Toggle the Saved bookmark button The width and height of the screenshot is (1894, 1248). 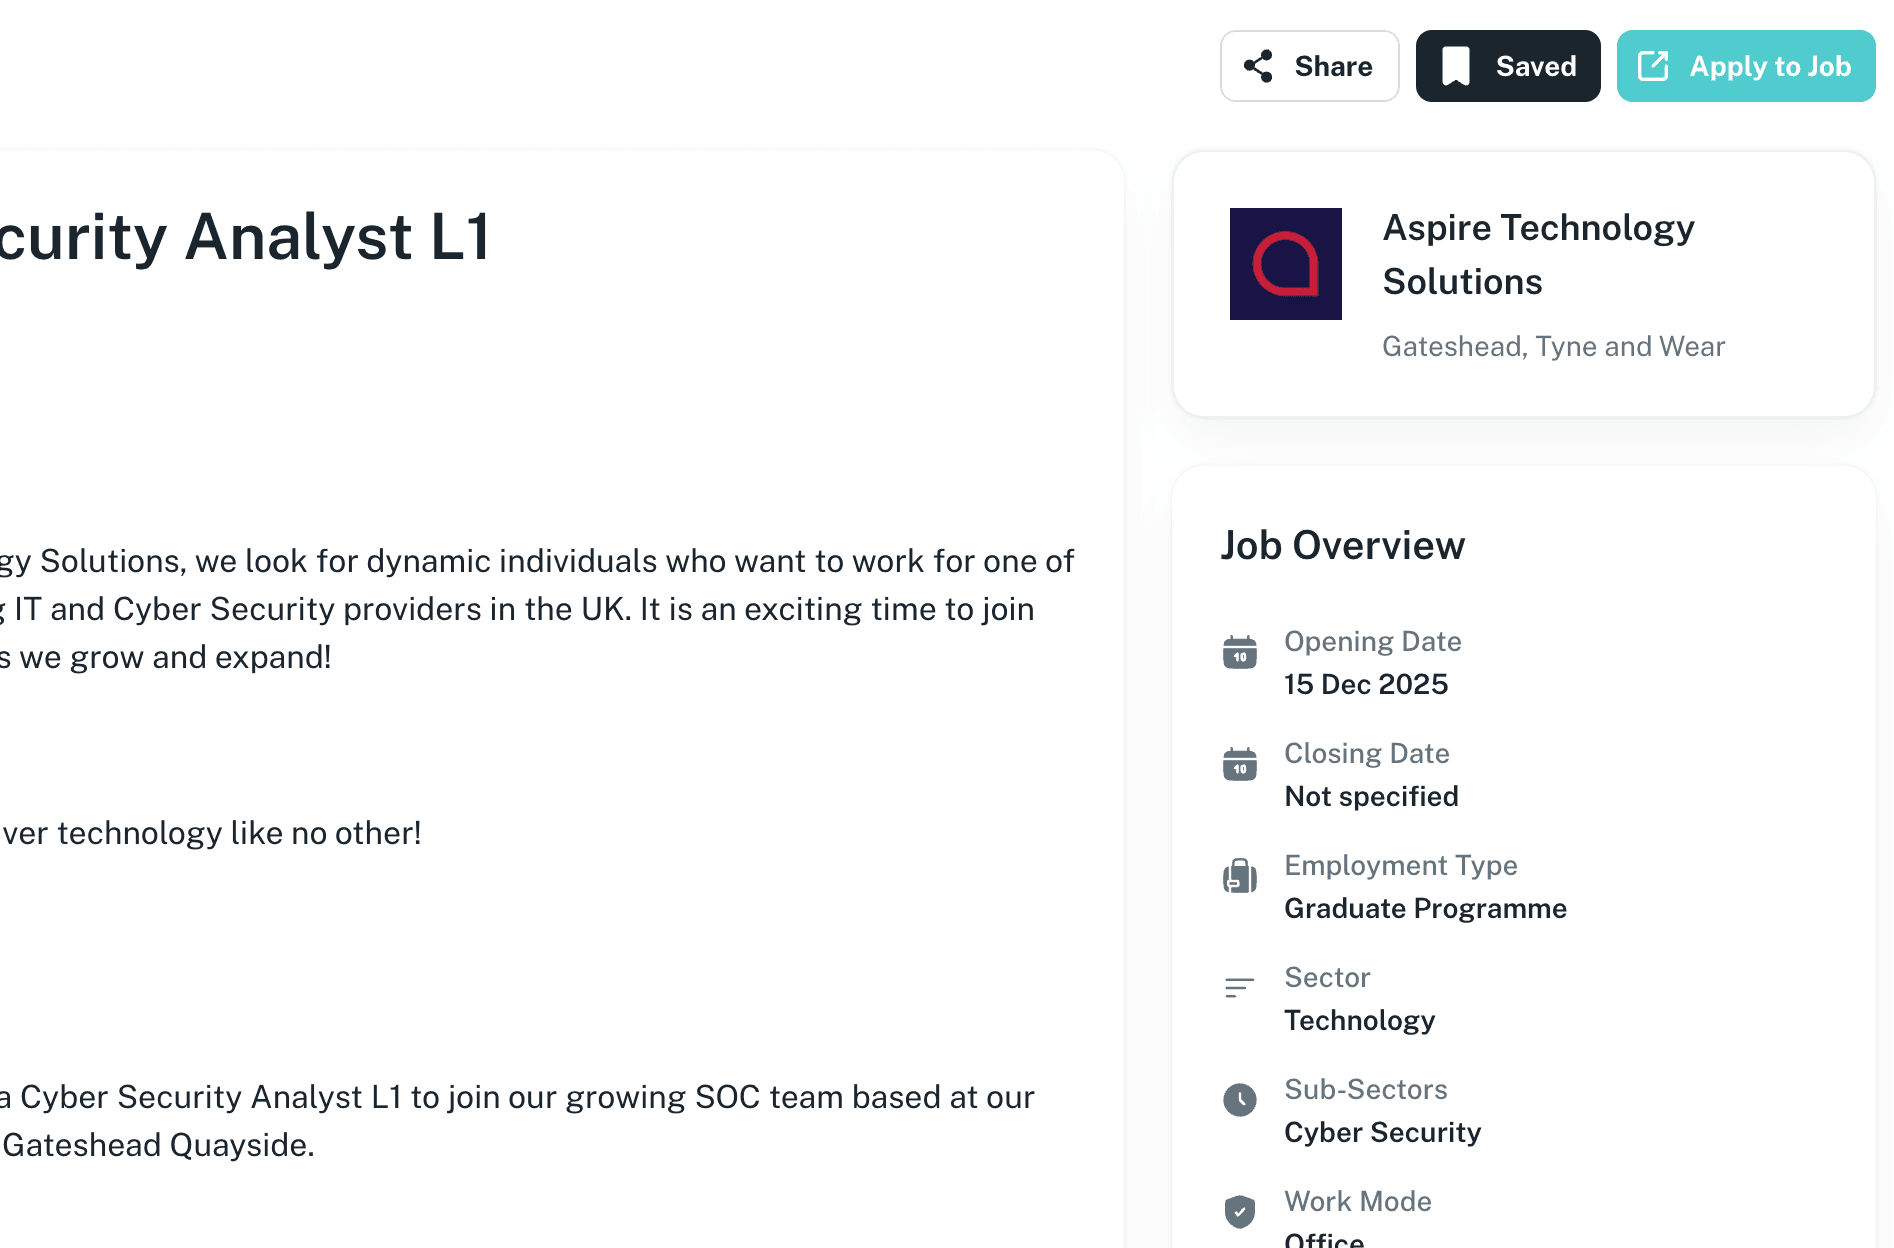click(x=1508, y=66)
